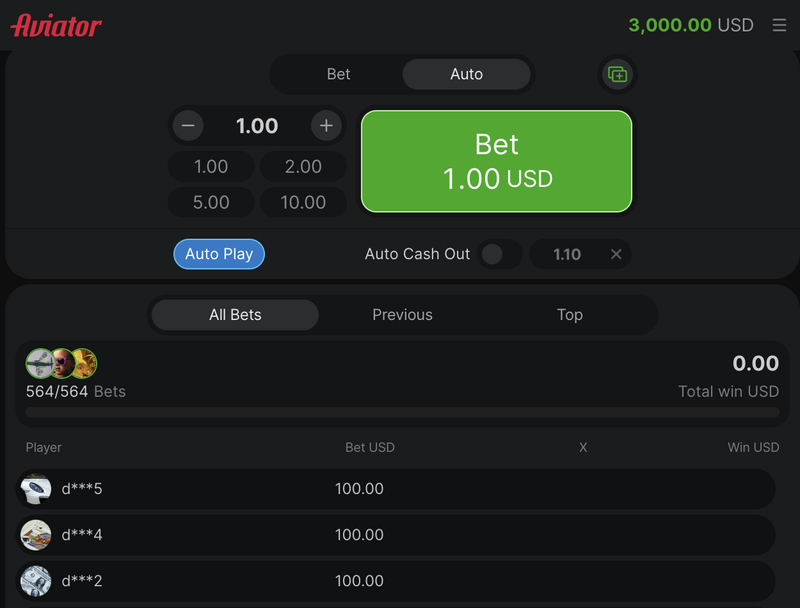Viewport: 800px width, 608px height.
Task: Switch to the Bet mode tab
Action: tap(338, 74)
